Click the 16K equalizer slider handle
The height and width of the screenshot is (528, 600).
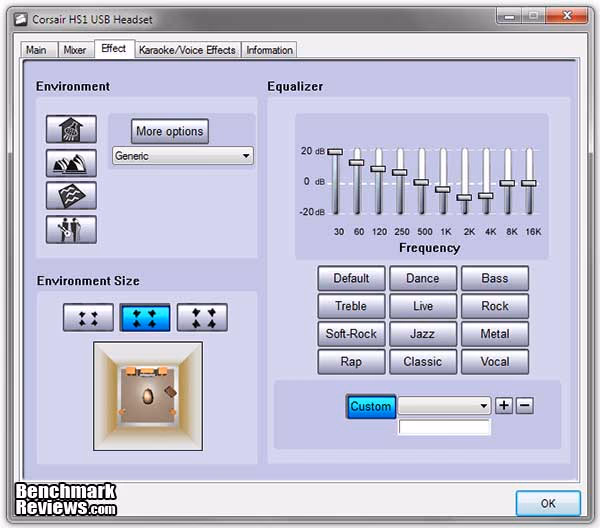pos(529,183)
